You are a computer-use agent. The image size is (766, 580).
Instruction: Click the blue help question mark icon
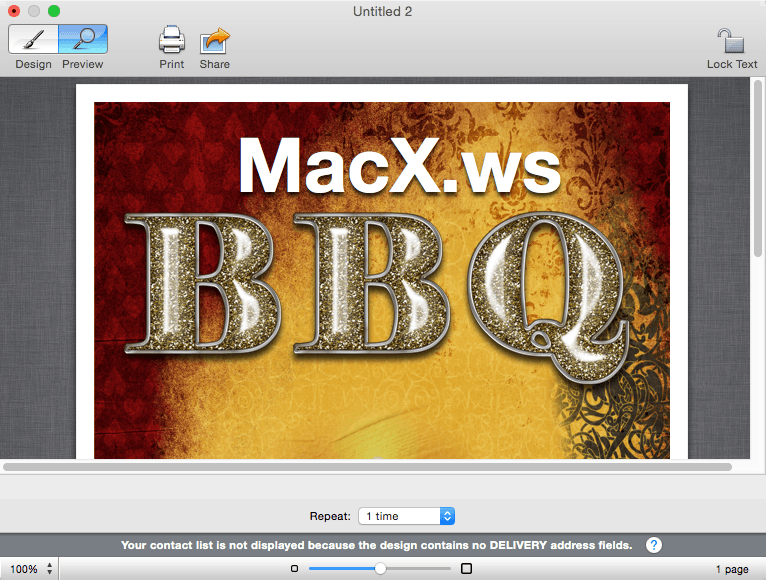pos(654,545)
